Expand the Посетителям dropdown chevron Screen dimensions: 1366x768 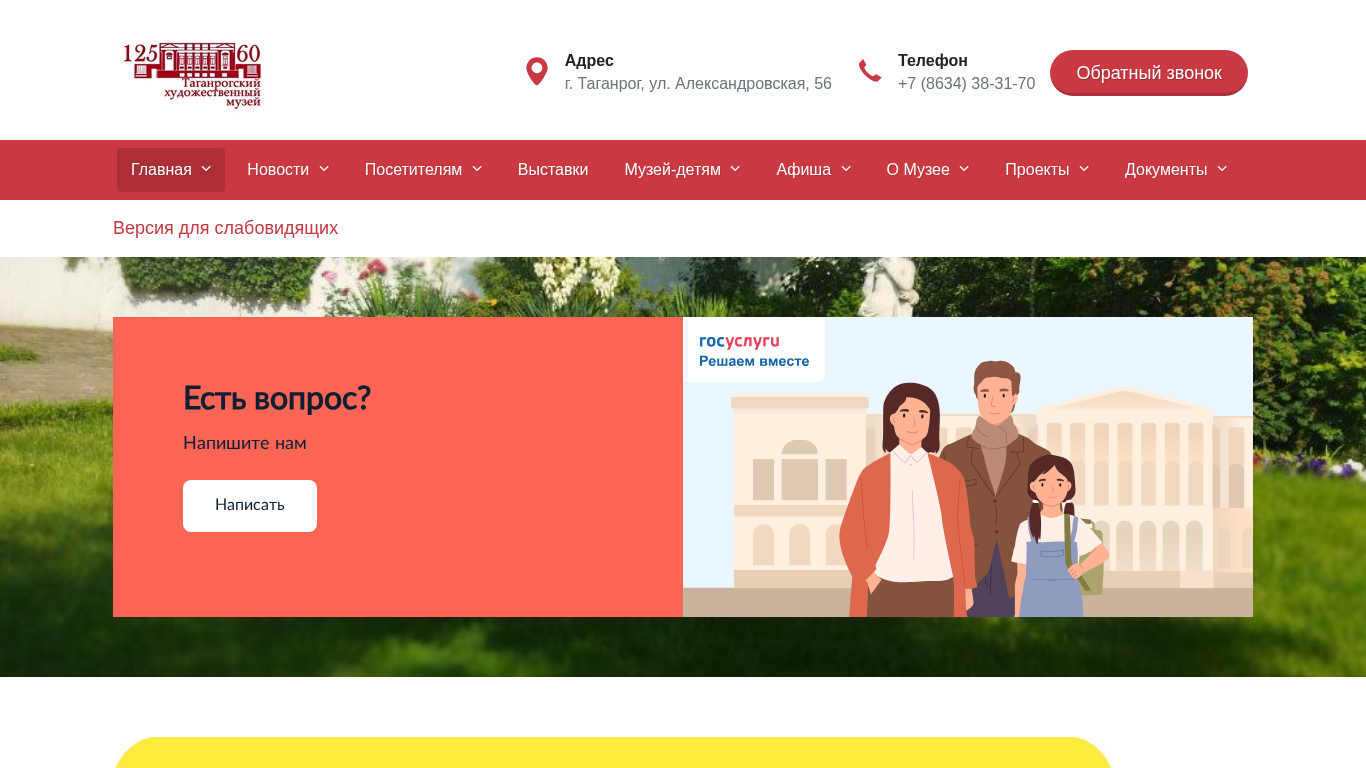[477, 169]
